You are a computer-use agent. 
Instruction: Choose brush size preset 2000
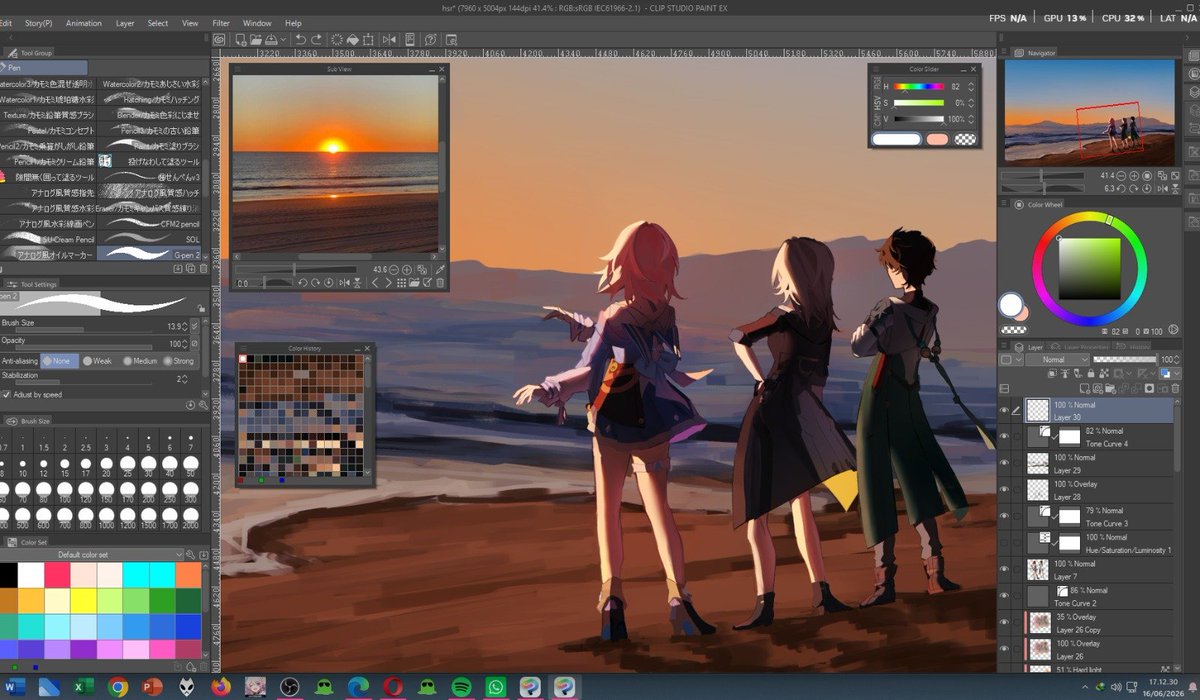pyautogui.click(x=190, y=518)
